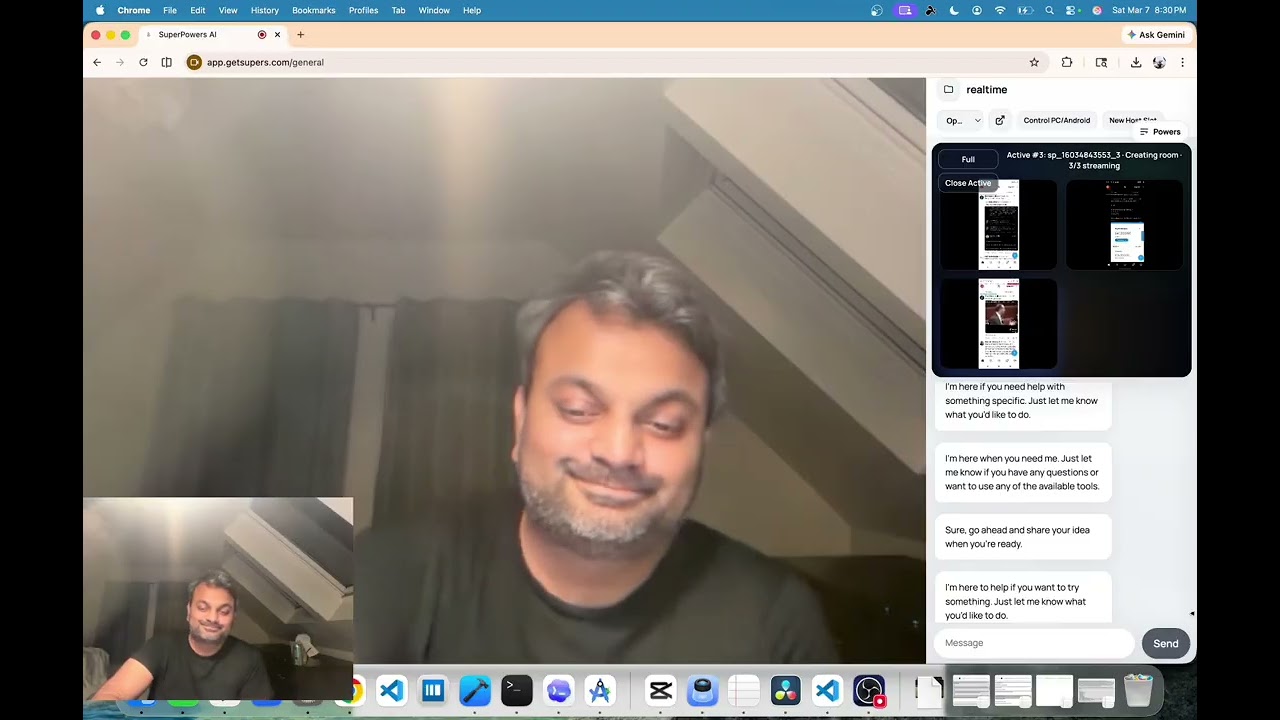
Task: Click the date and time Sat Mar 7
Action: (x=1149, y=10)
